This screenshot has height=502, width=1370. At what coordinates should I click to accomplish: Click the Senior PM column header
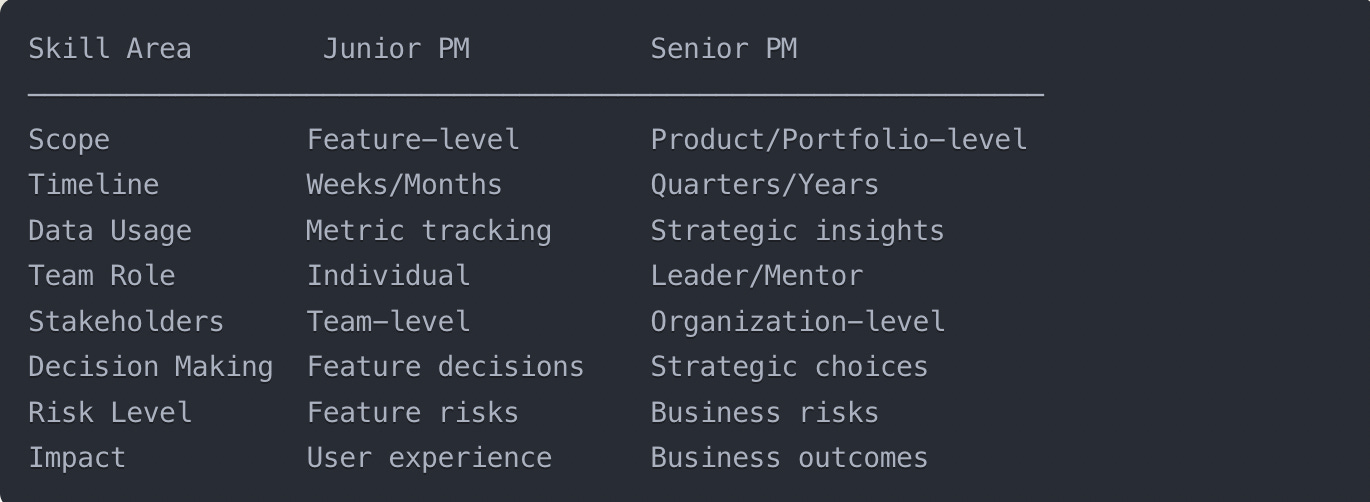coord(724,48)
